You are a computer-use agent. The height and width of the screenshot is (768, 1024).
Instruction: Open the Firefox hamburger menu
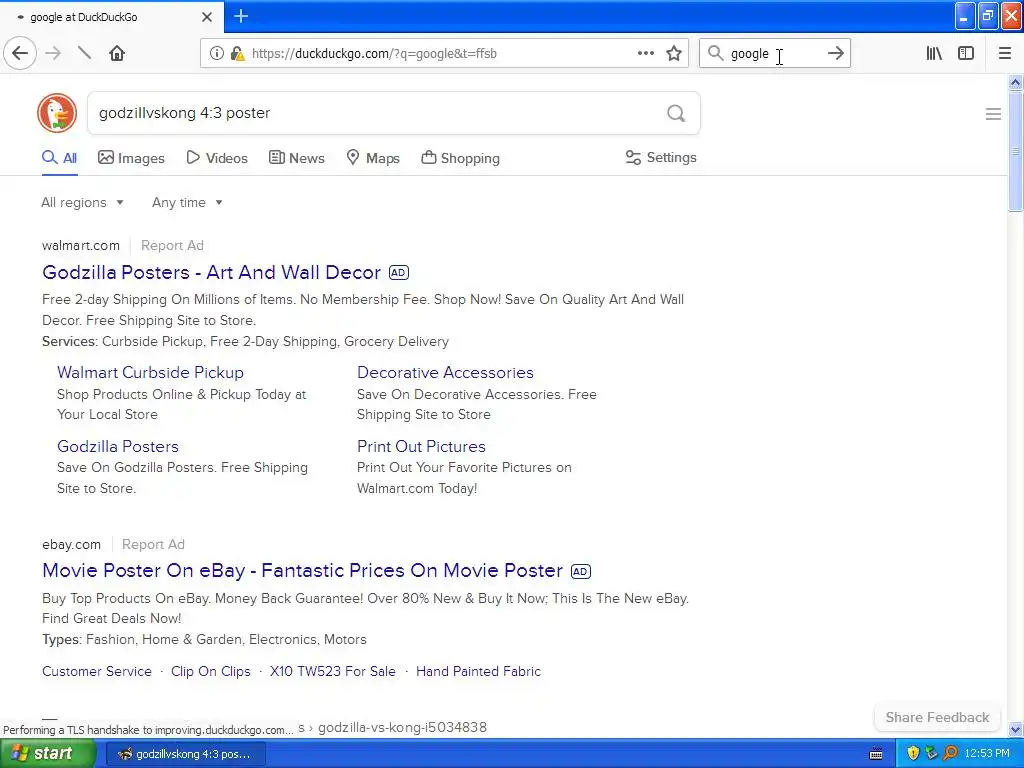click(1004, 53)
